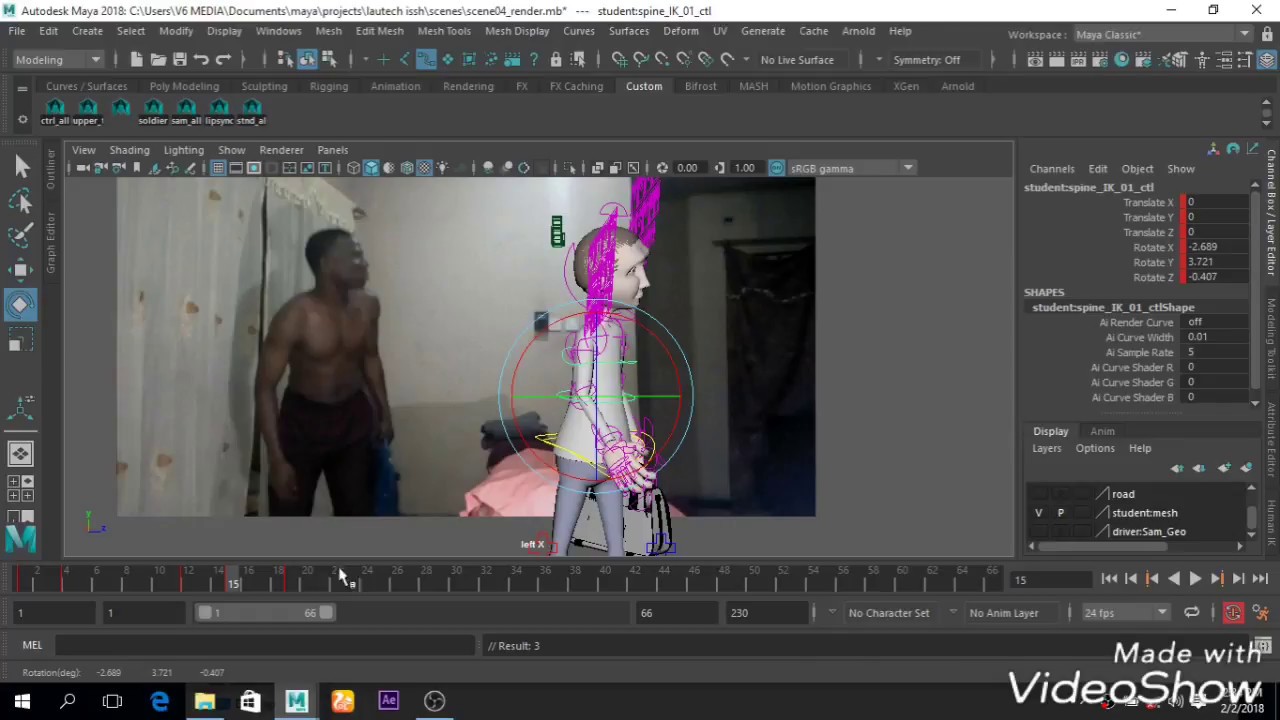
Task: Select the arrow Select tool in toolbox
Action: pos(21,166)
